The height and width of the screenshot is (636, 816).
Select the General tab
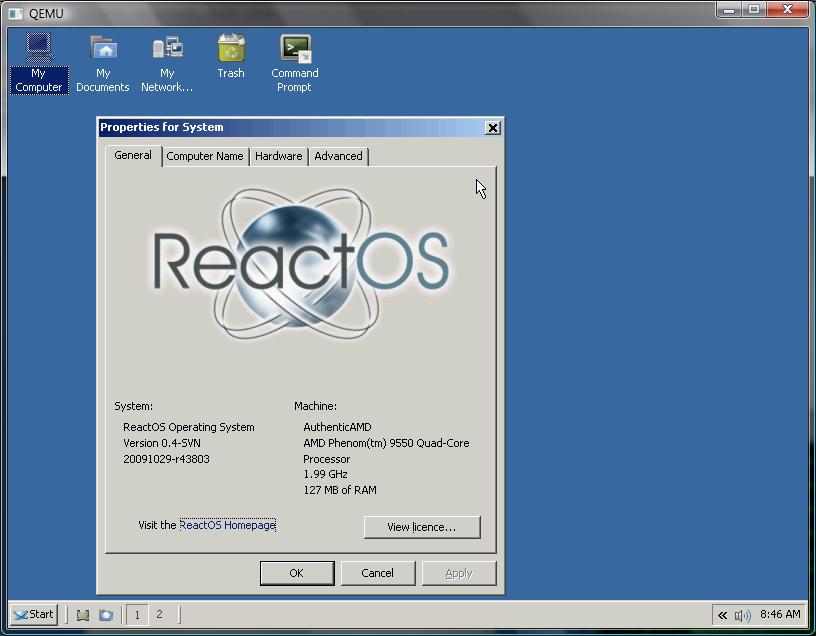[133, 155]
